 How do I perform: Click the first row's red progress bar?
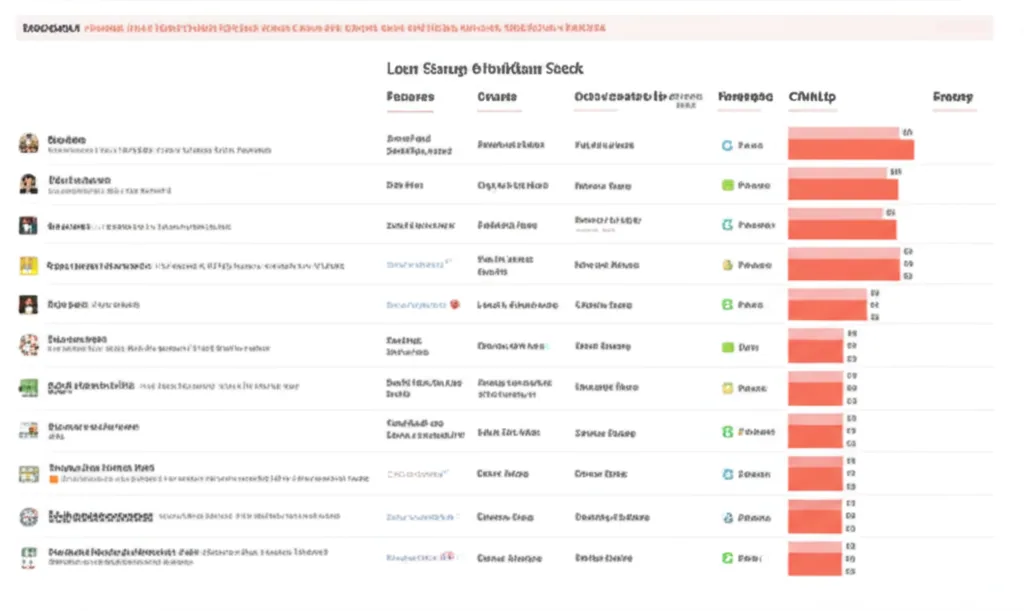[x=850, y=146]
